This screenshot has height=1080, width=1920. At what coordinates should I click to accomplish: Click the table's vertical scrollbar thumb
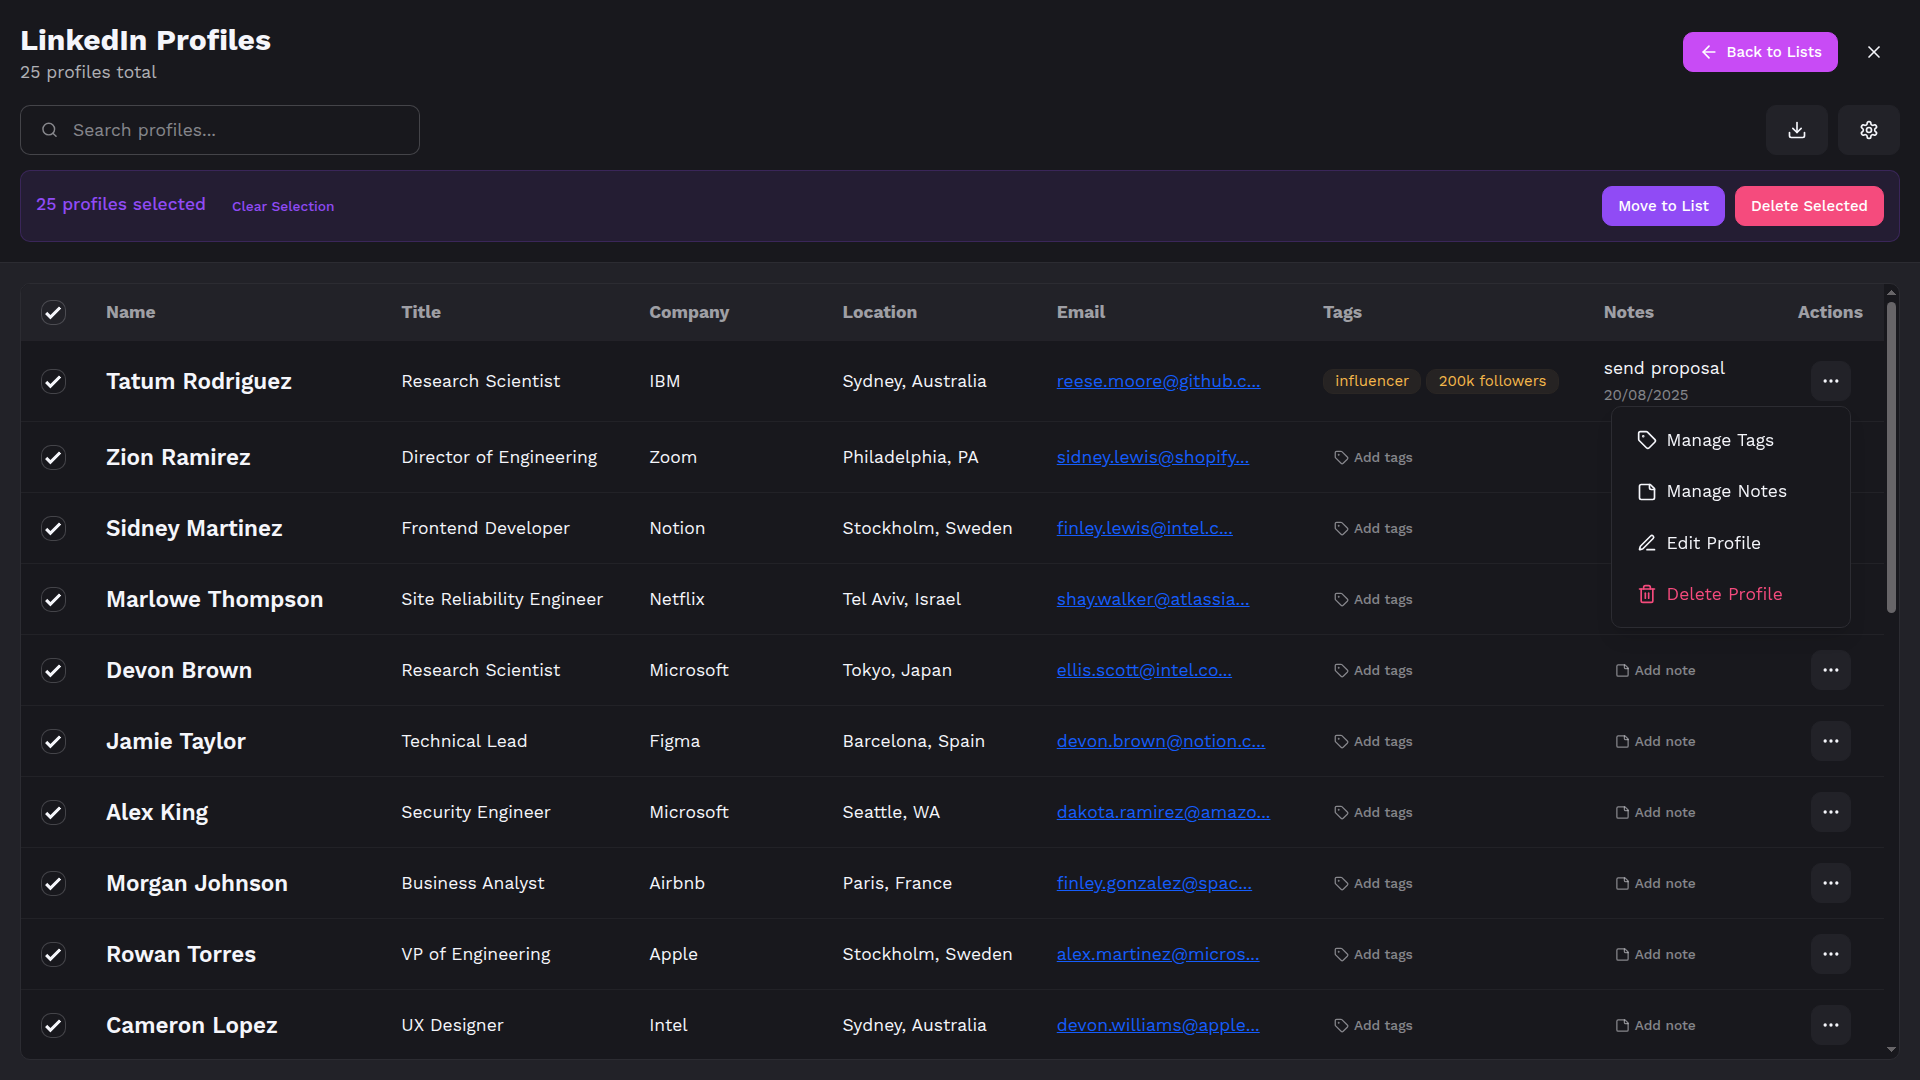click(1890, 460)
